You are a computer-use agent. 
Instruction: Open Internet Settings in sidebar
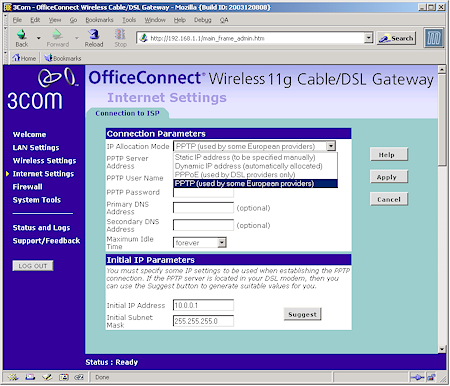[43, 174]
